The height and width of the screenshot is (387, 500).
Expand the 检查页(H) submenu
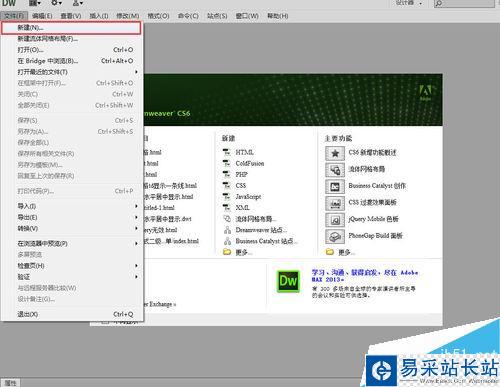pos(72,265)
